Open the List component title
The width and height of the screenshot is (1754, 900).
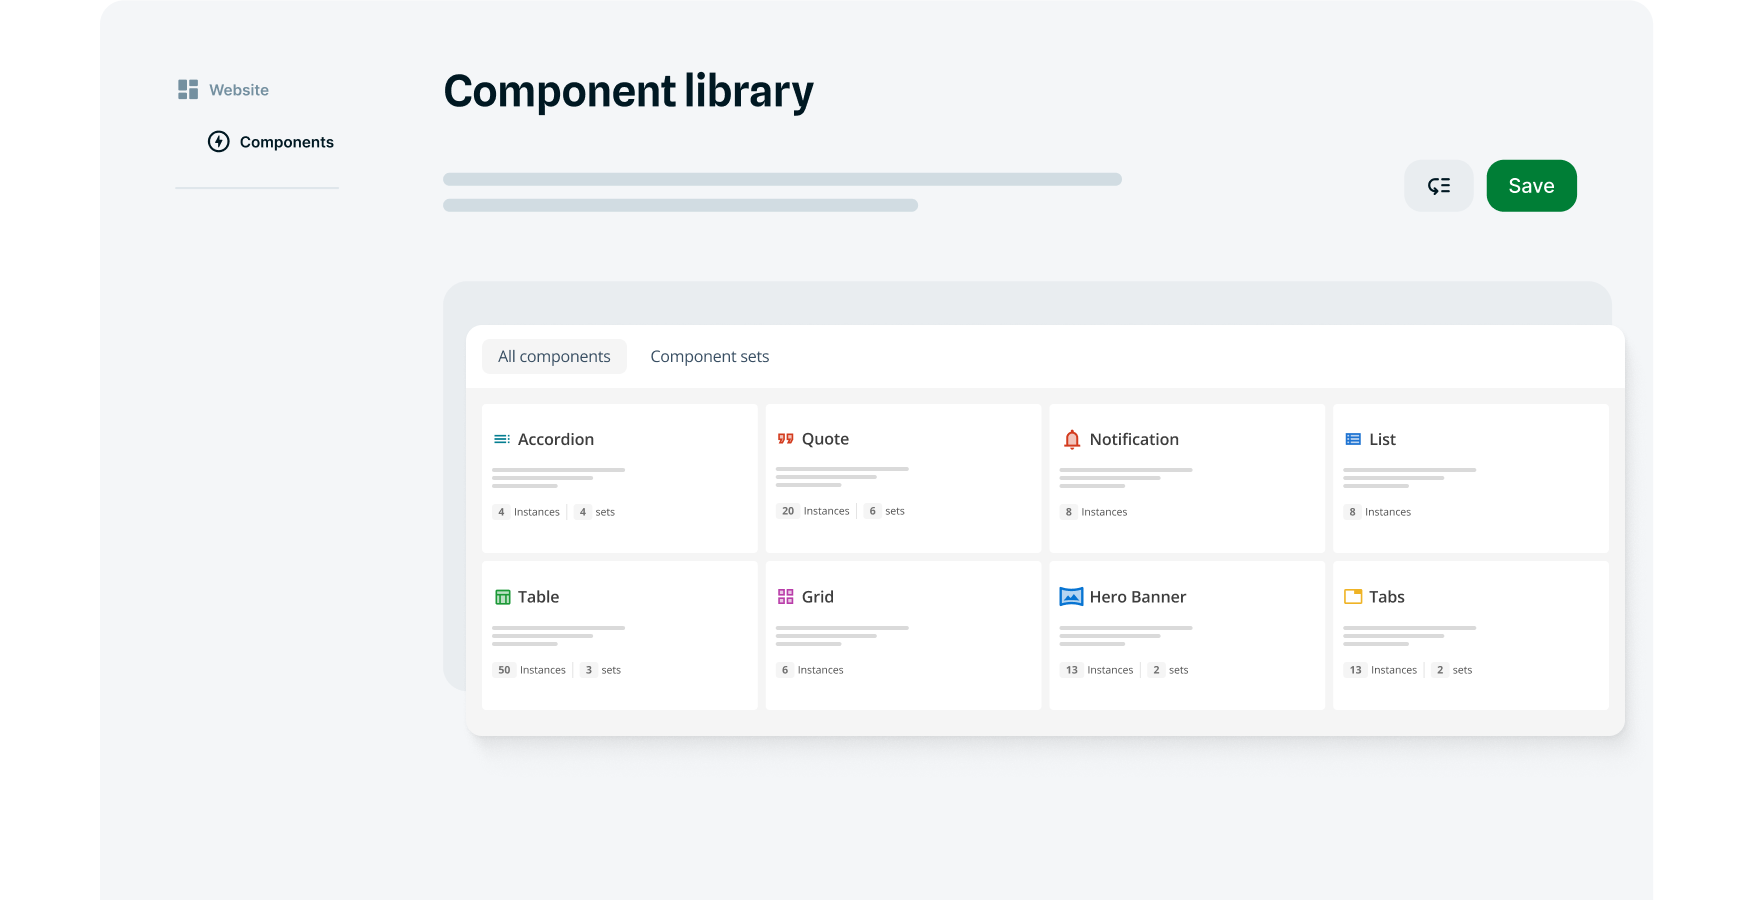coord(1382,439)
